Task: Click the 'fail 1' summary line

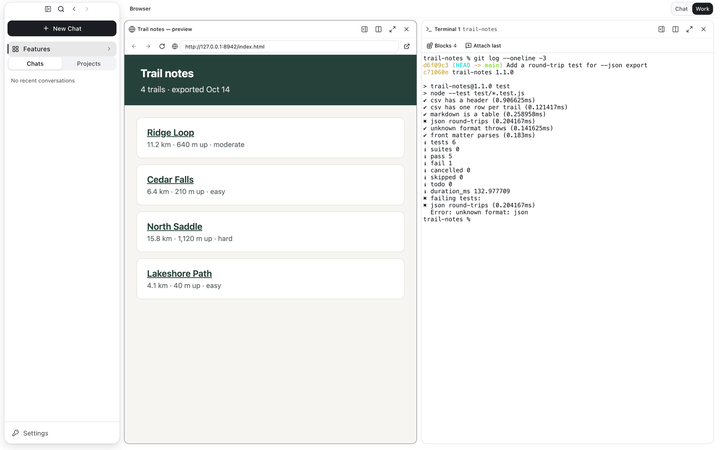Action: pos(438,163)
